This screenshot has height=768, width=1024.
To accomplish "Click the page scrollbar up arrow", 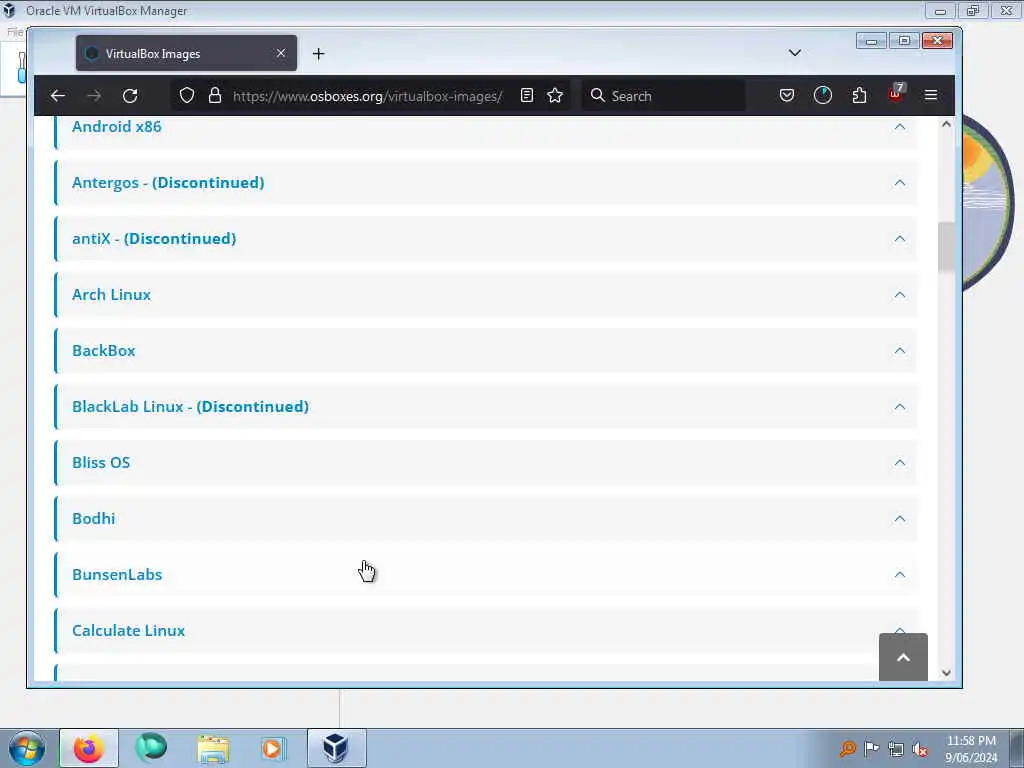I will tap(946, 124).
